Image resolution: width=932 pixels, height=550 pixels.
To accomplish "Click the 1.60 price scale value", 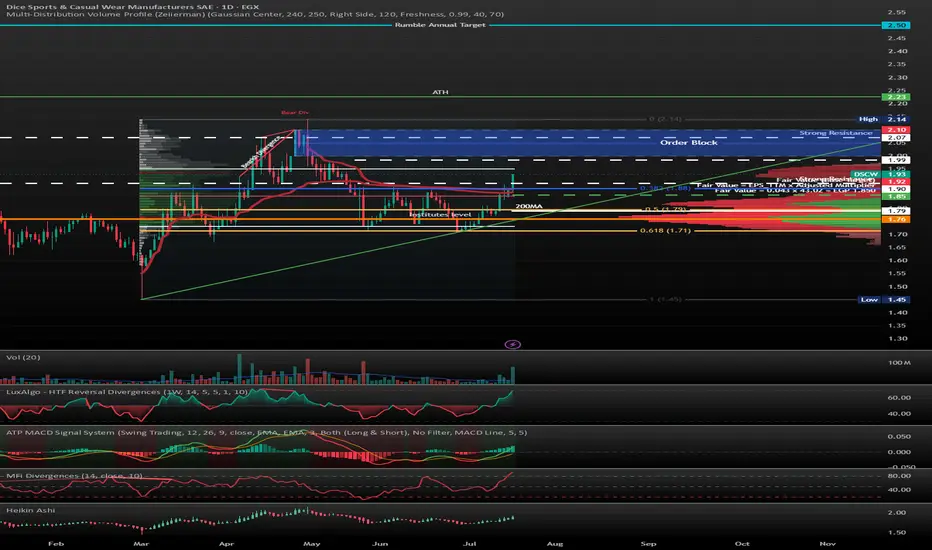I will pyautogui.click(x=896, y=260).
